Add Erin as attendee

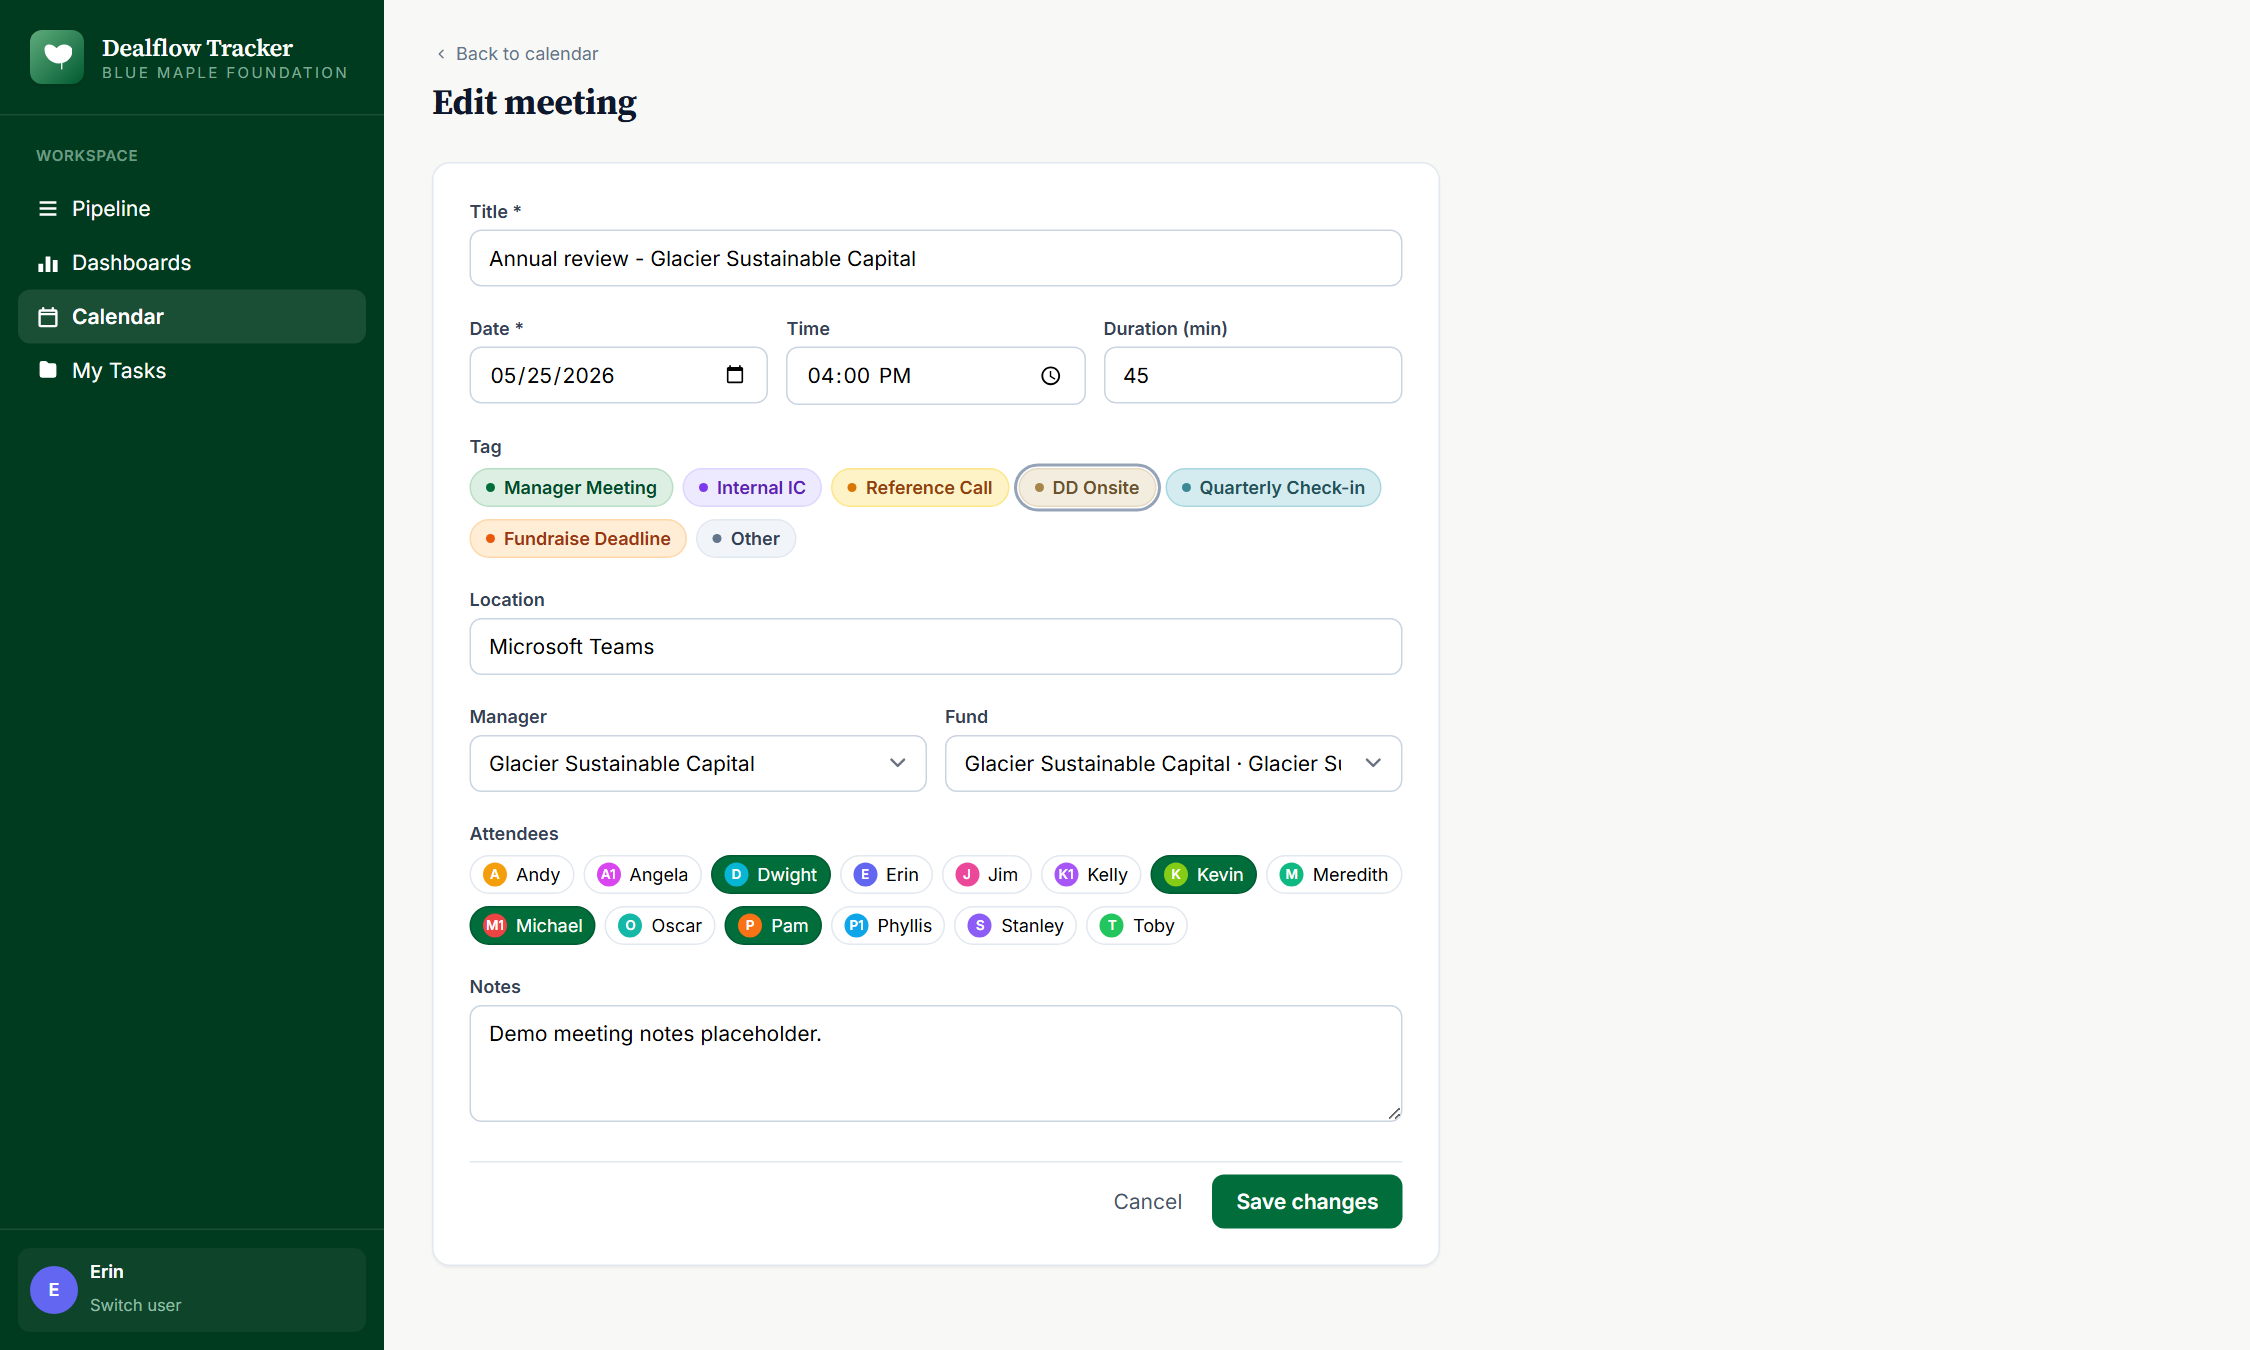pyautogui.click(x=886, y=875)
